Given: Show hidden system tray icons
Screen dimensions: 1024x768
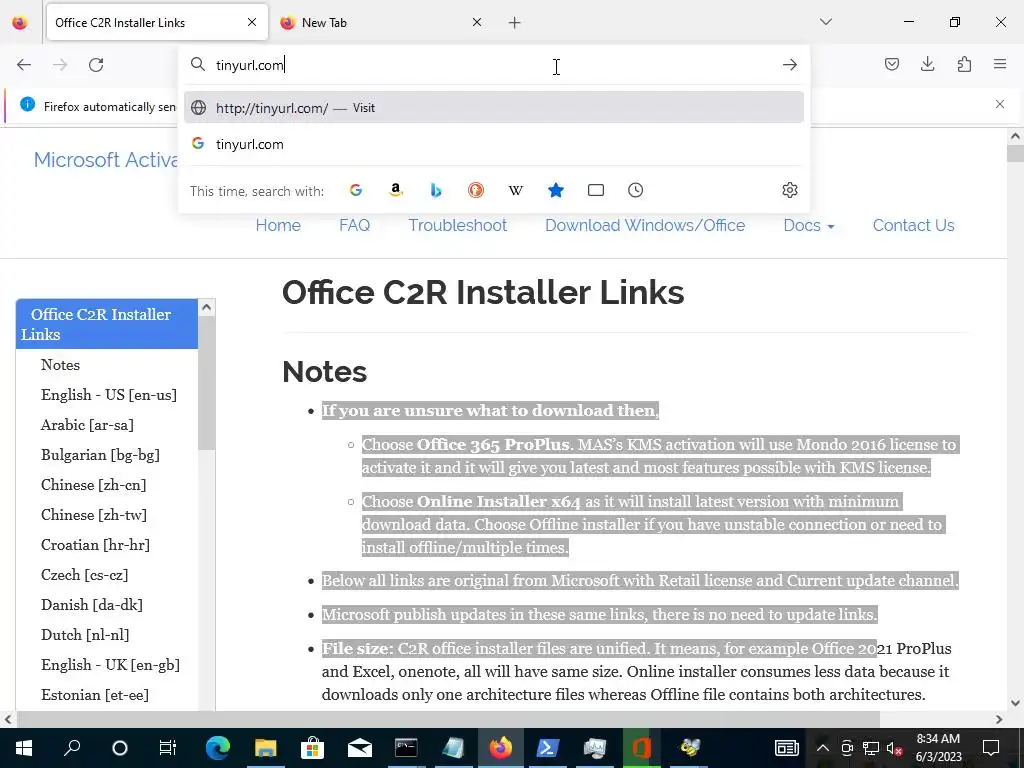Looking at the screenshot, I should pyautogui.click(x=823, y=748).
